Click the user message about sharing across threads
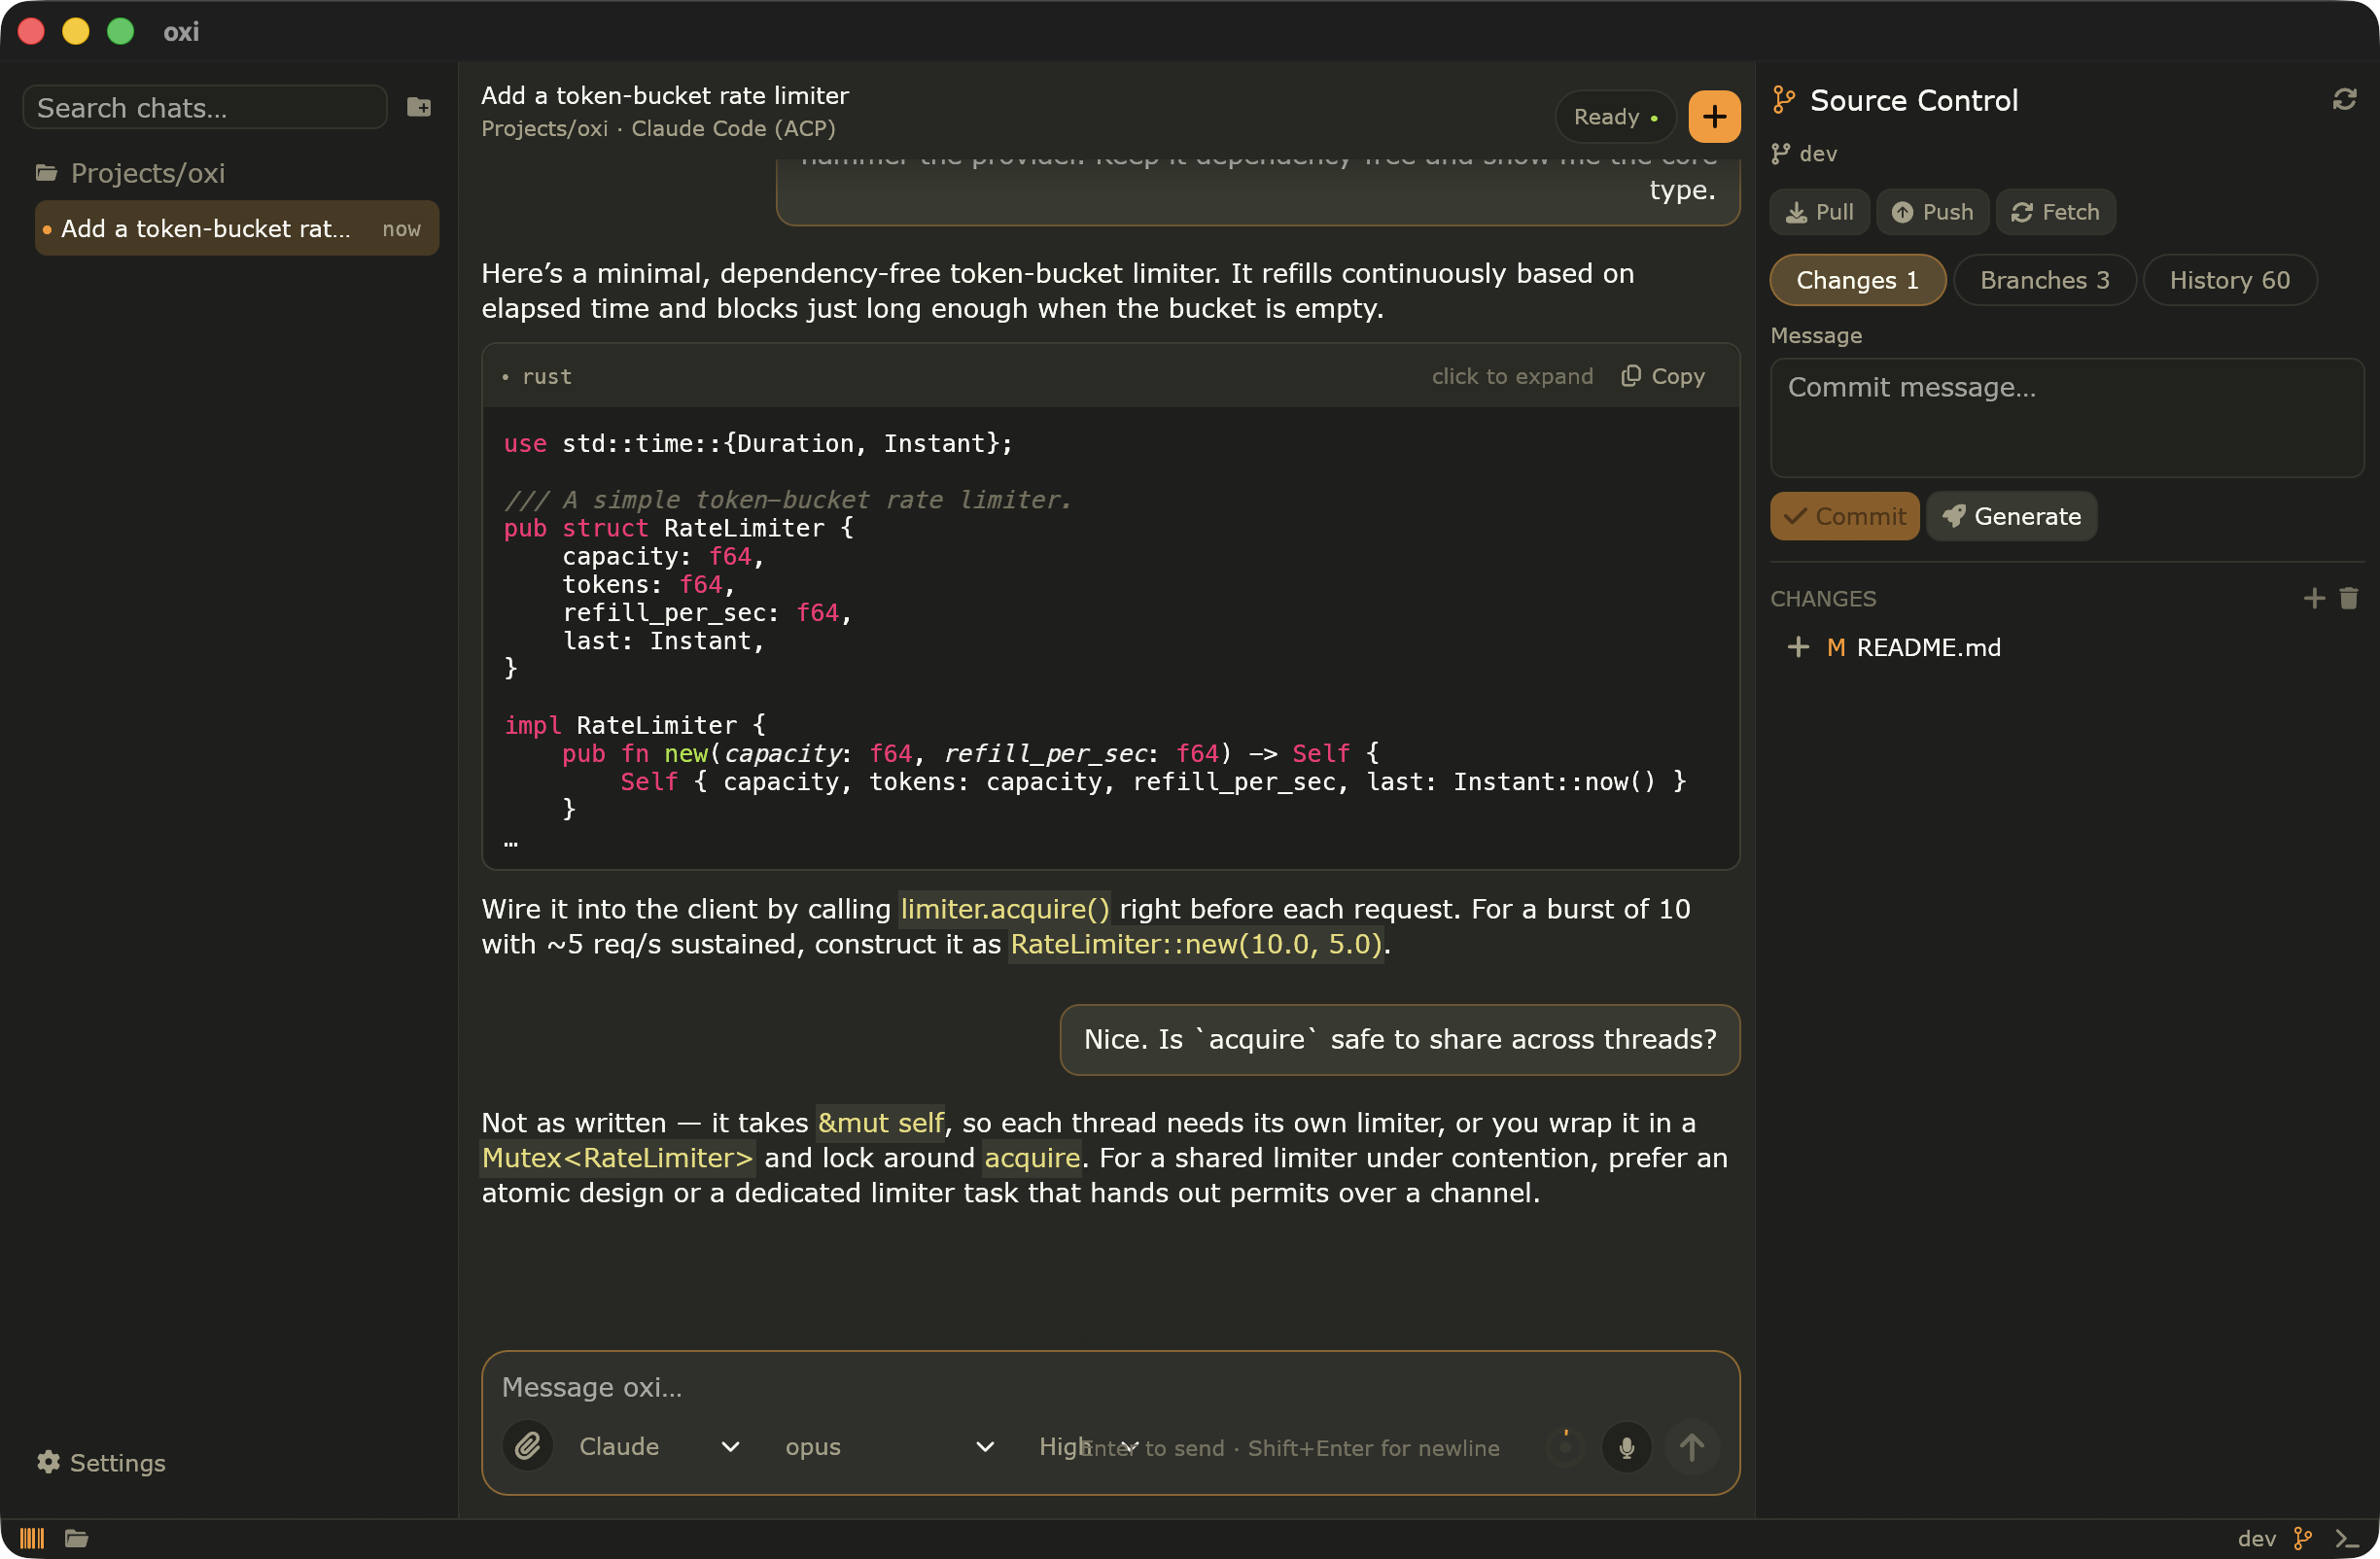Viewport: 2380px width, 1559px height. pyautogui.click(x=1399, y=1039)
